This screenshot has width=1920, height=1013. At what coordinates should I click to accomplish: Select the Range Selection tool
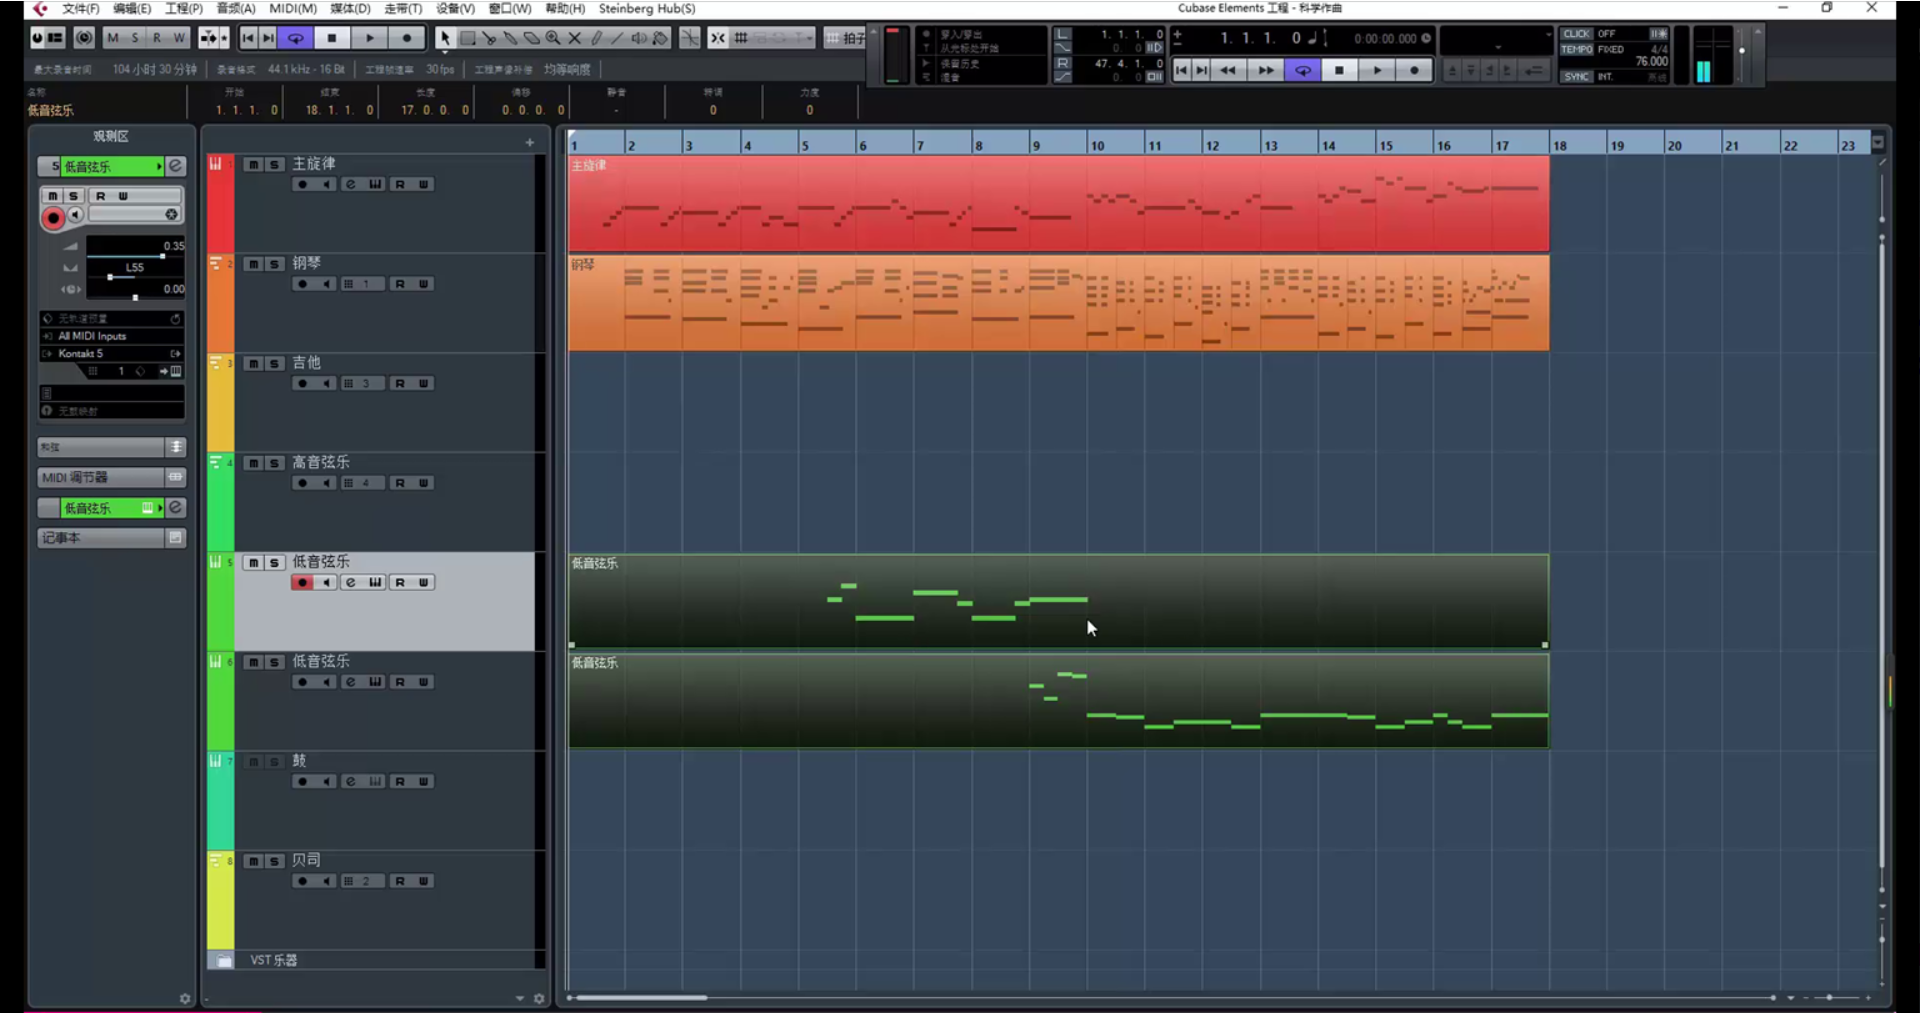(467, 38)
